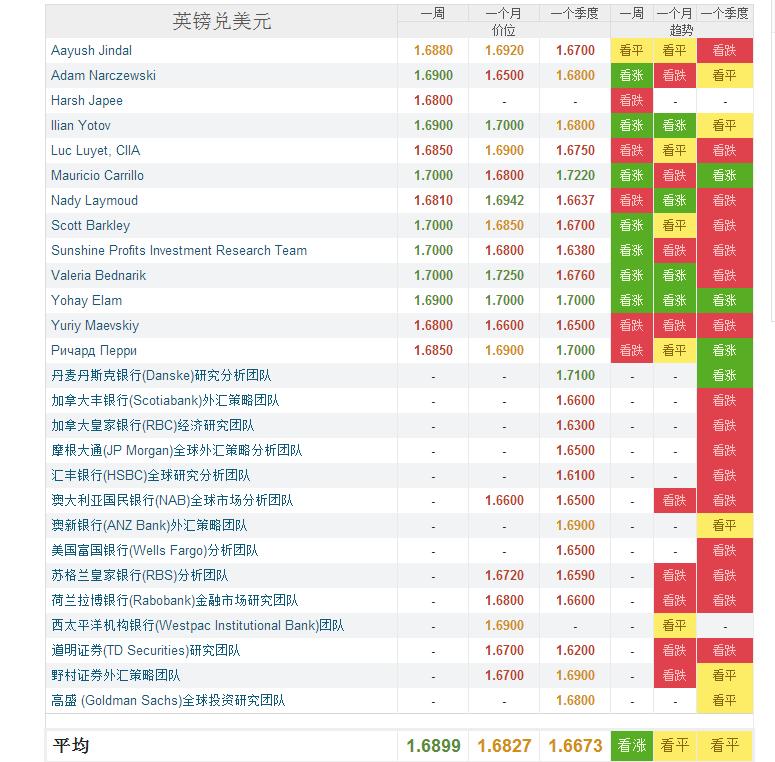The width and height of the screenshot is (775, 762).
Task: Select the JP Morgan forex strategy team
Action: (176, 450)
